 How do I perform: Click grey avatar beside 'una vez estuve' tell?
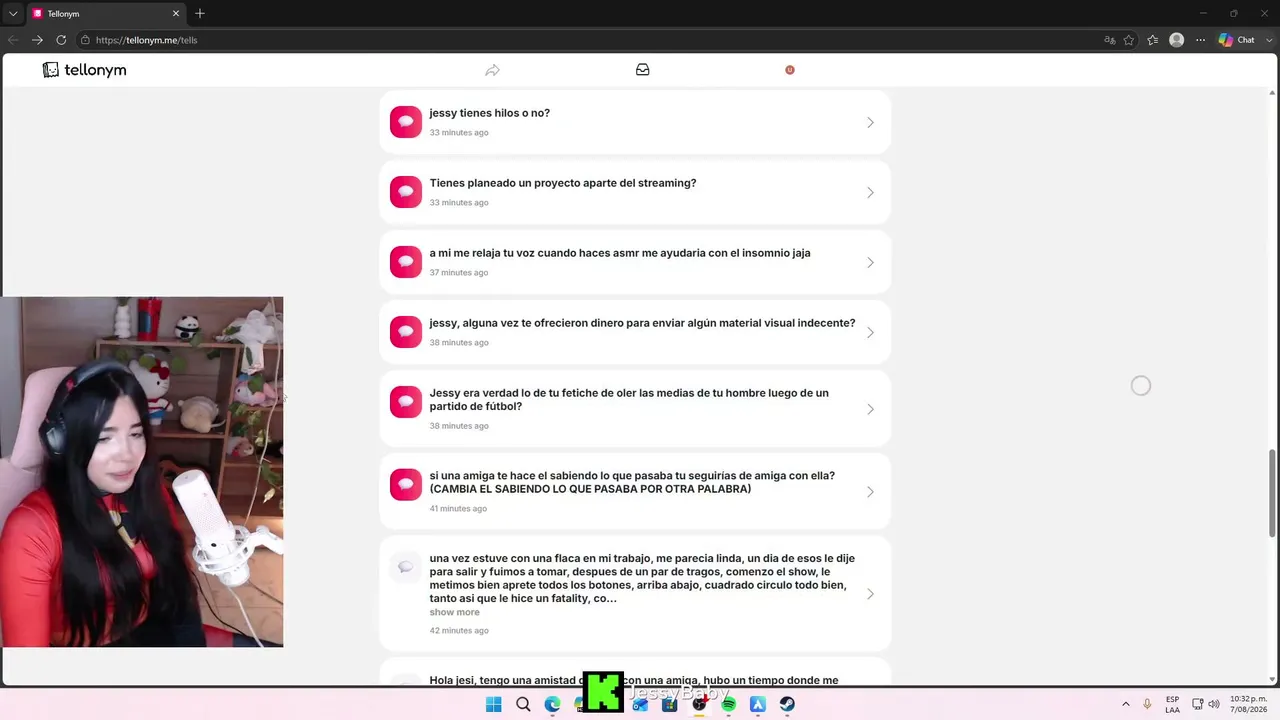406,568
